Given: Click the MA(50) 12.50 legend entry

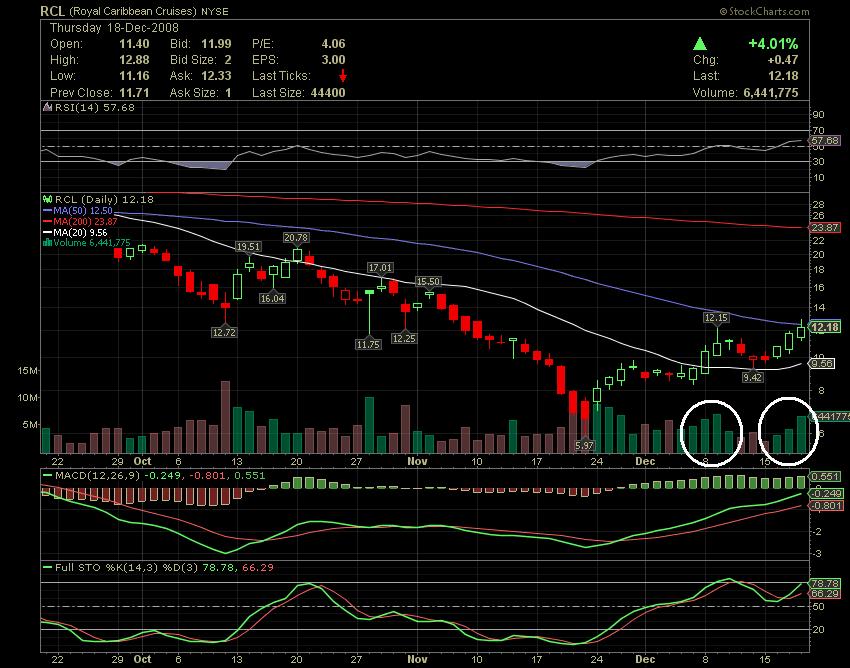Looking at the screenshot, I should coord(78,210).
